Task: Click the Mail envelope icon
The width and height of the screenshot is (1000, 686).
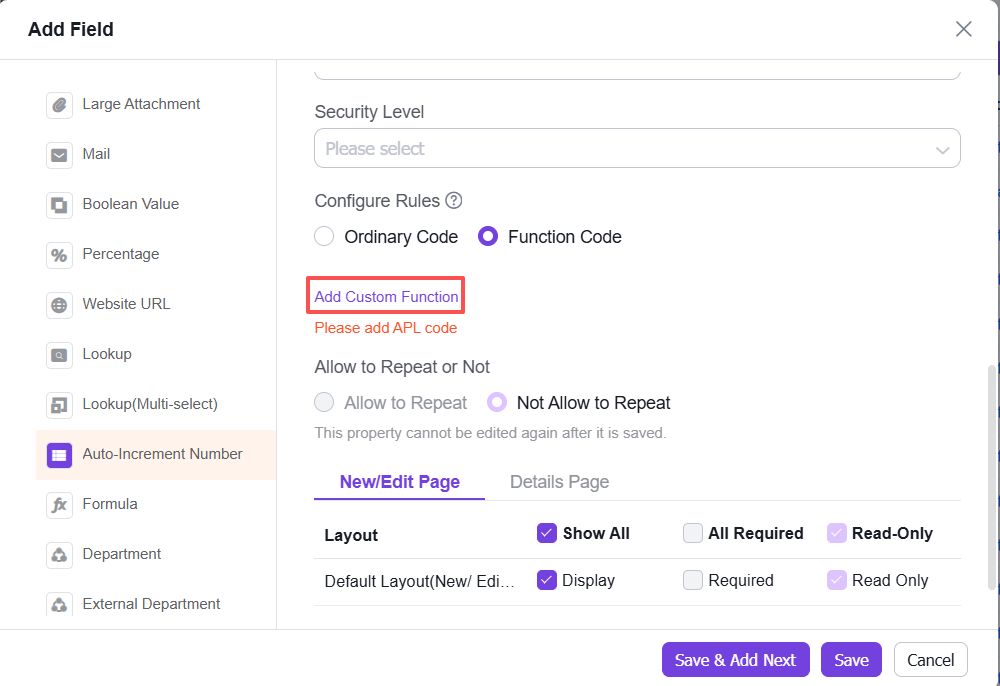Action: pos(59,155)
